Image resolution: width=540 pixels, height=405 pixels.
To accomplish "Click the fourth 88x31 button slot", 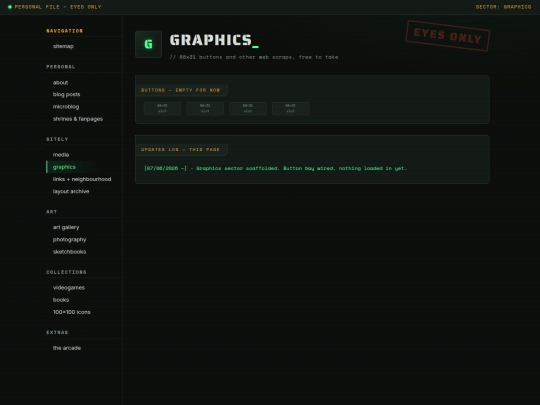I will tap(290, 108).
